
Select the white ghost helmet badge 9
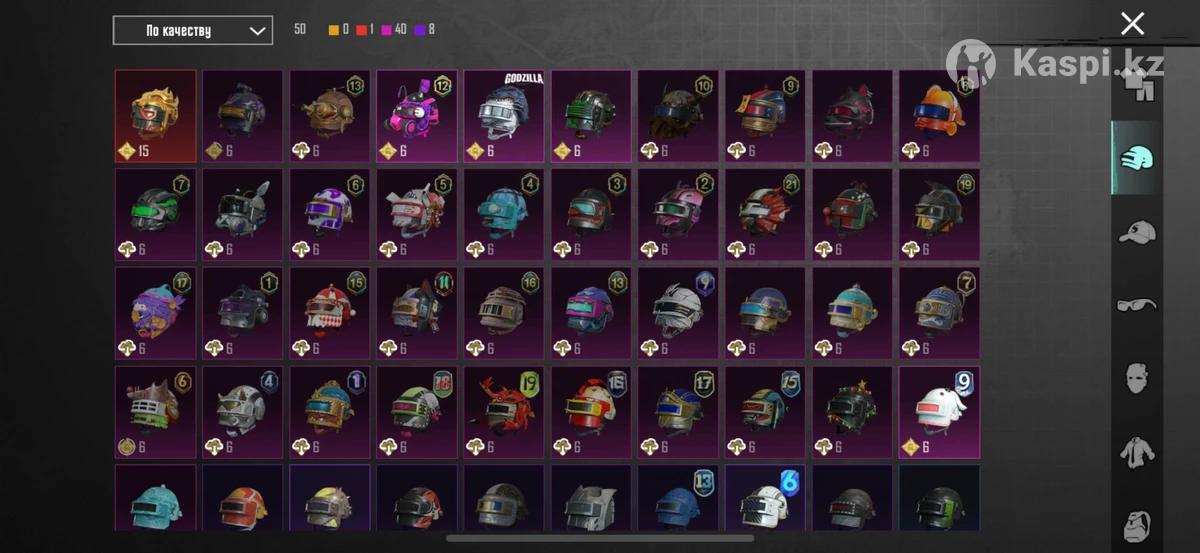pyautogui.click(x=939, y=412)
